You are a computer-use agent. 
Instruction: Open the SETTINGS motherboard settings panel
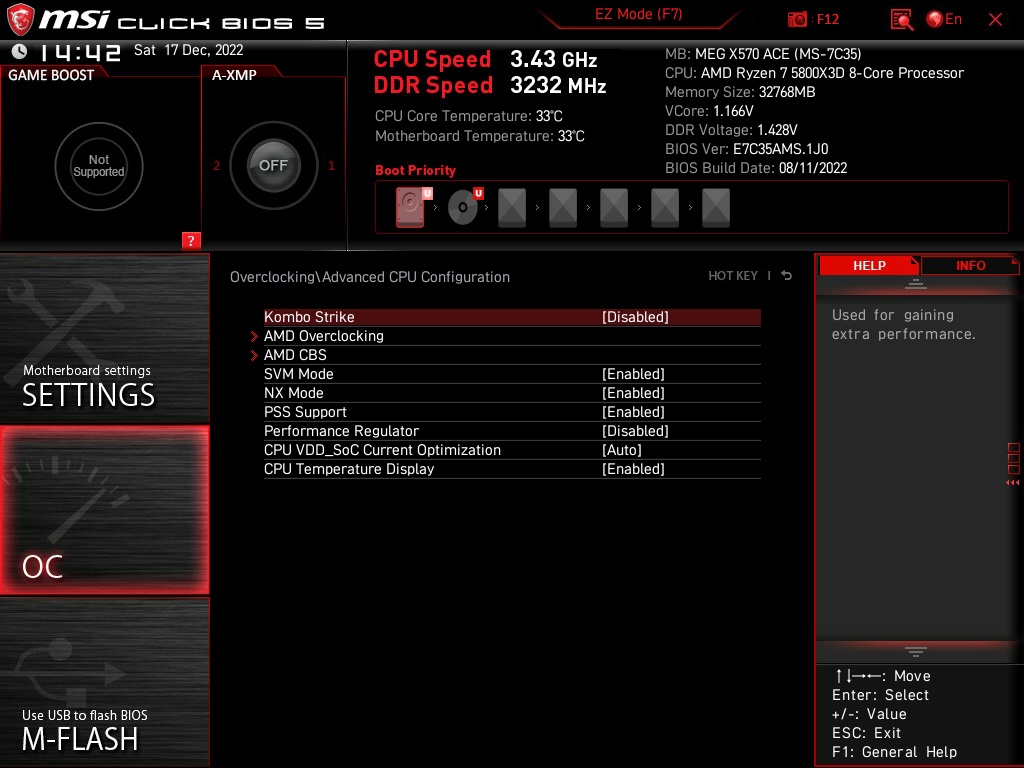click(x=104, y=338)
